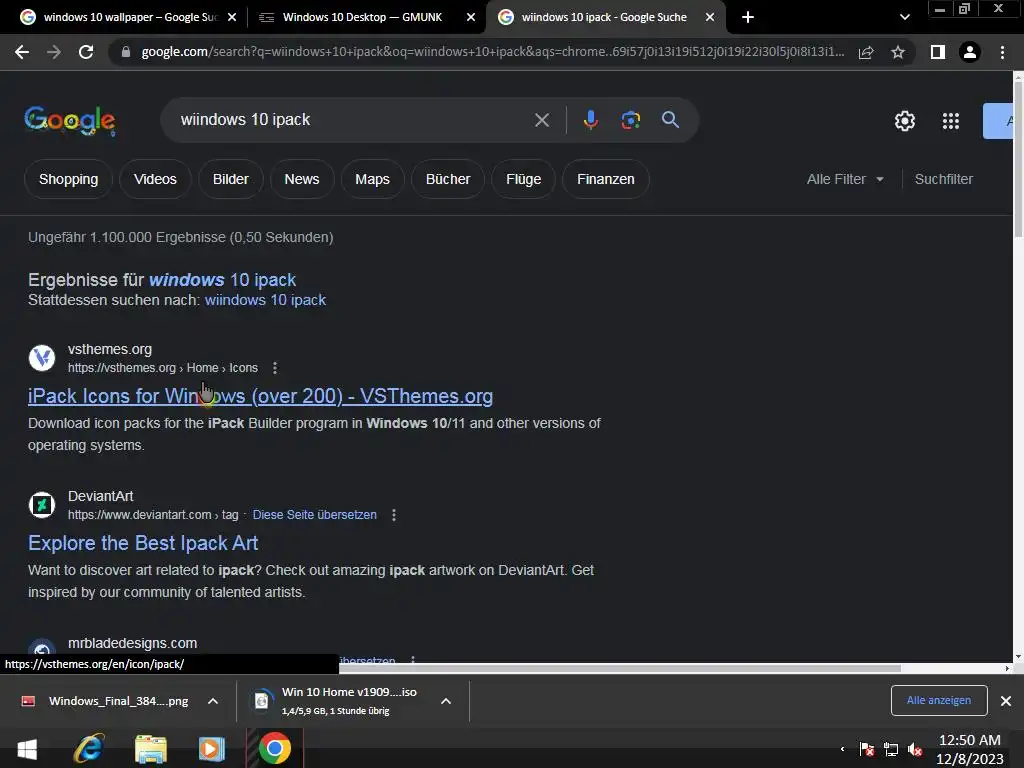Open iPack Icons for Windows VSThemes result
Screen dimensions: 1024x768
pos(260,396)
